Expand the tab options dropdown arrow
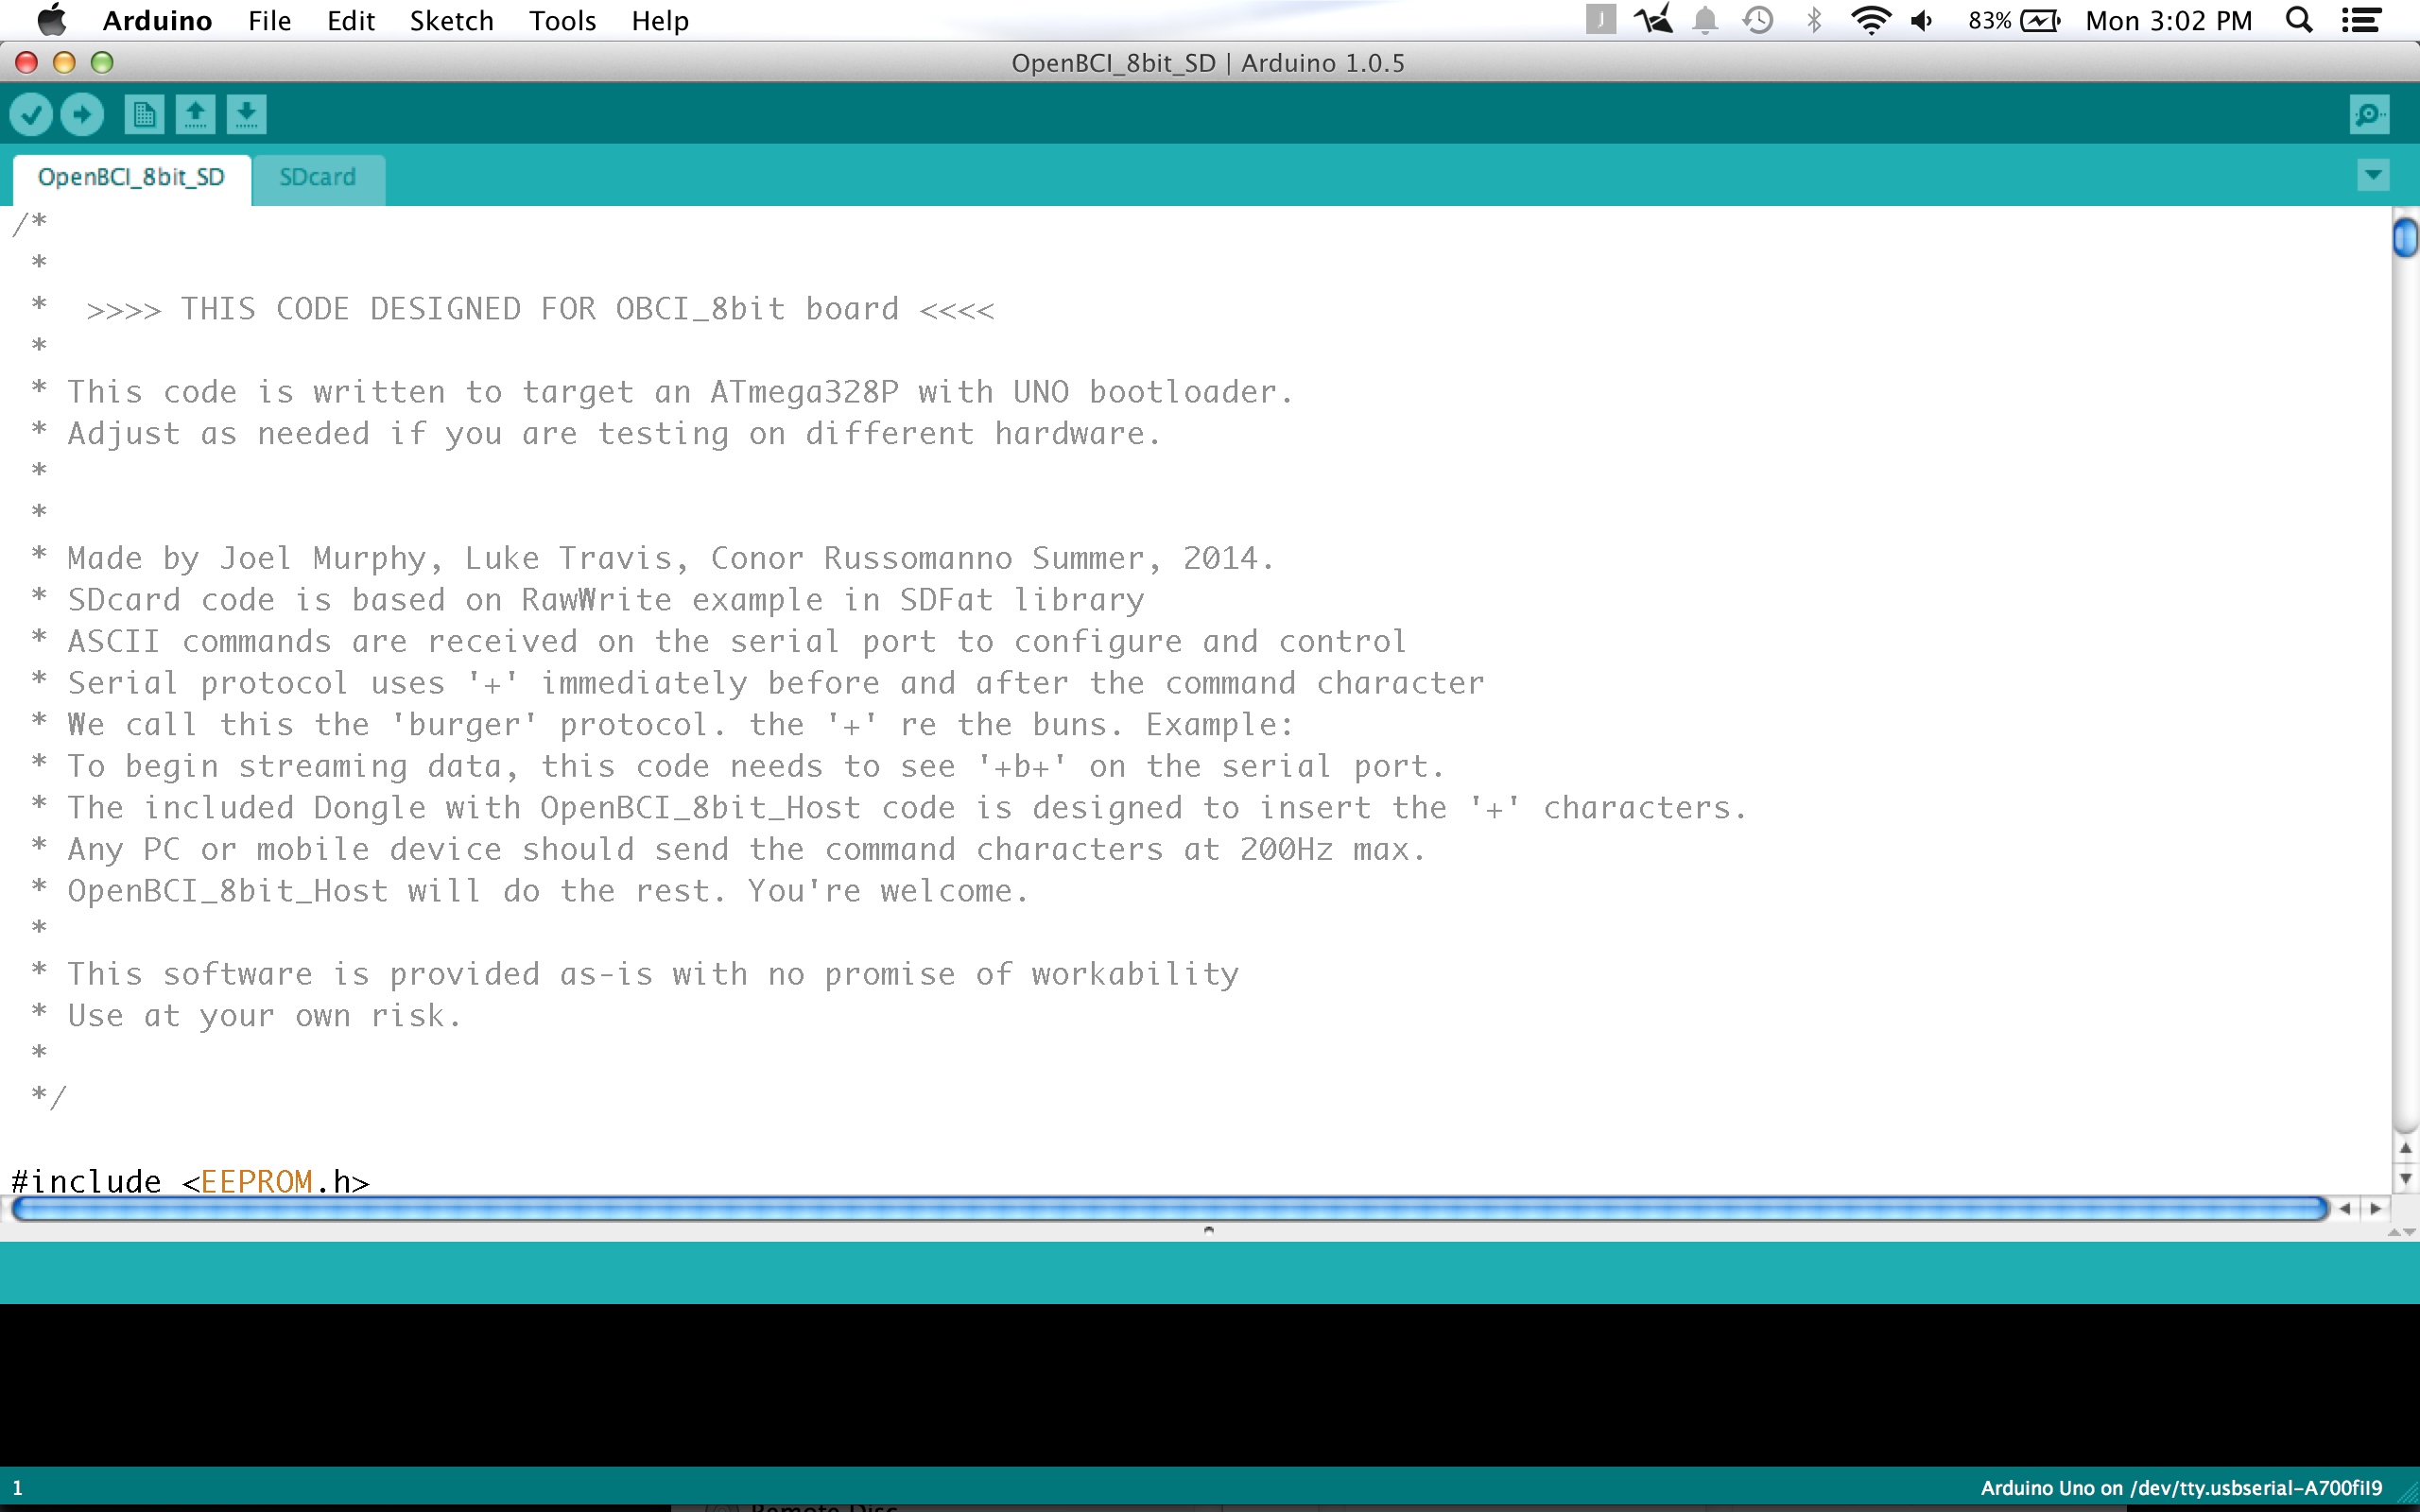The width and height of the screenshot is (2420, 1512). pos(2373,175)
